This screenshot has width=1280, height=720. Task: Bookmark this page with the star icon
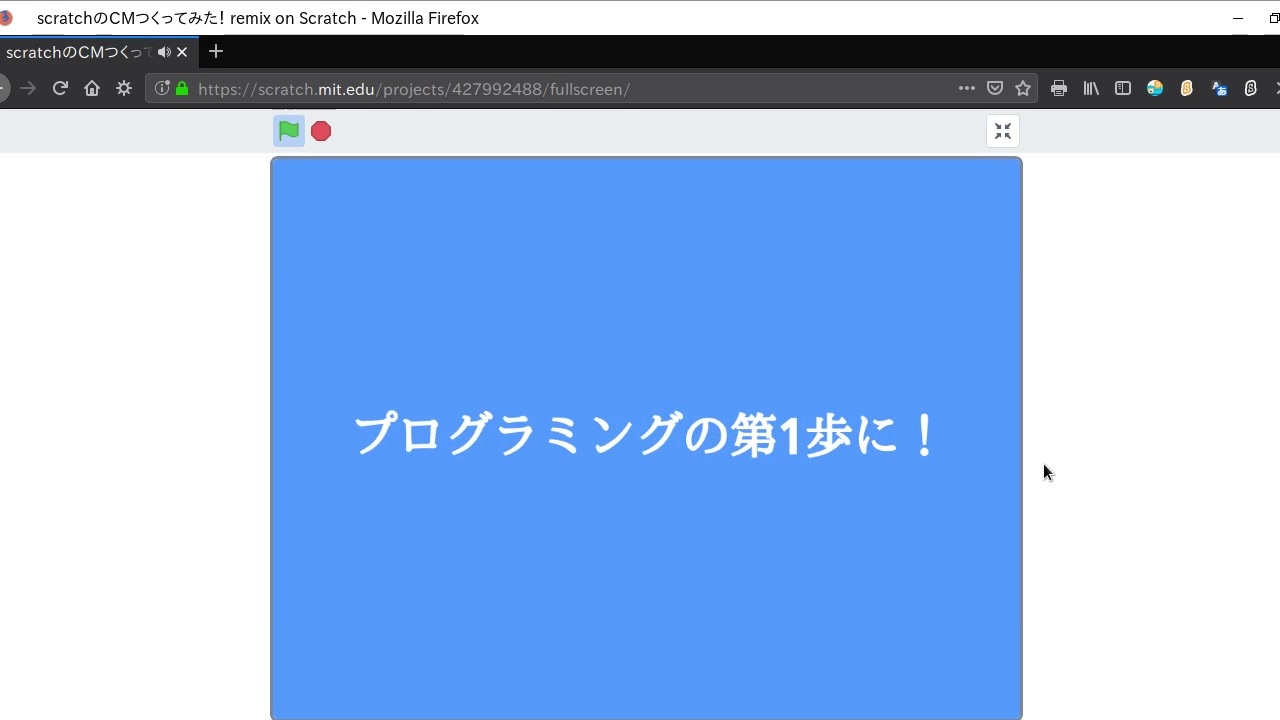pyautogui.click(x=1023, y=88)
